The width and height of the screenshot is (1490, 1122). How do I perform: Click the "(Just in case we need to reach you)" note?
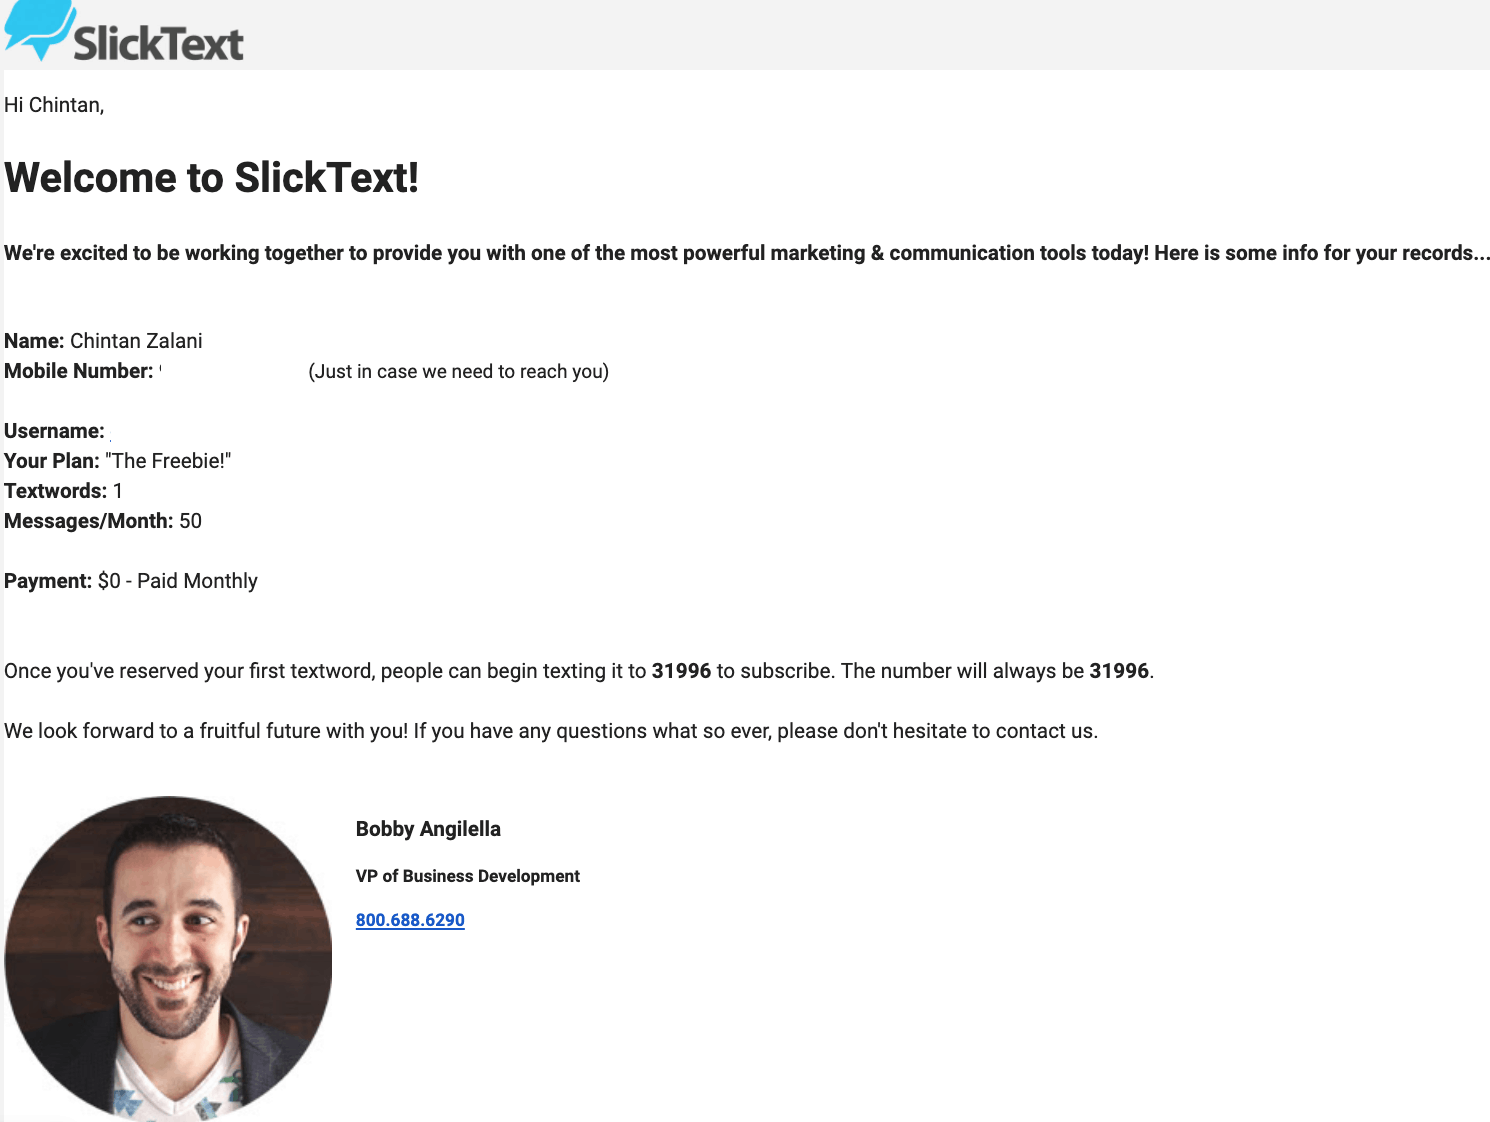(458, 372)
